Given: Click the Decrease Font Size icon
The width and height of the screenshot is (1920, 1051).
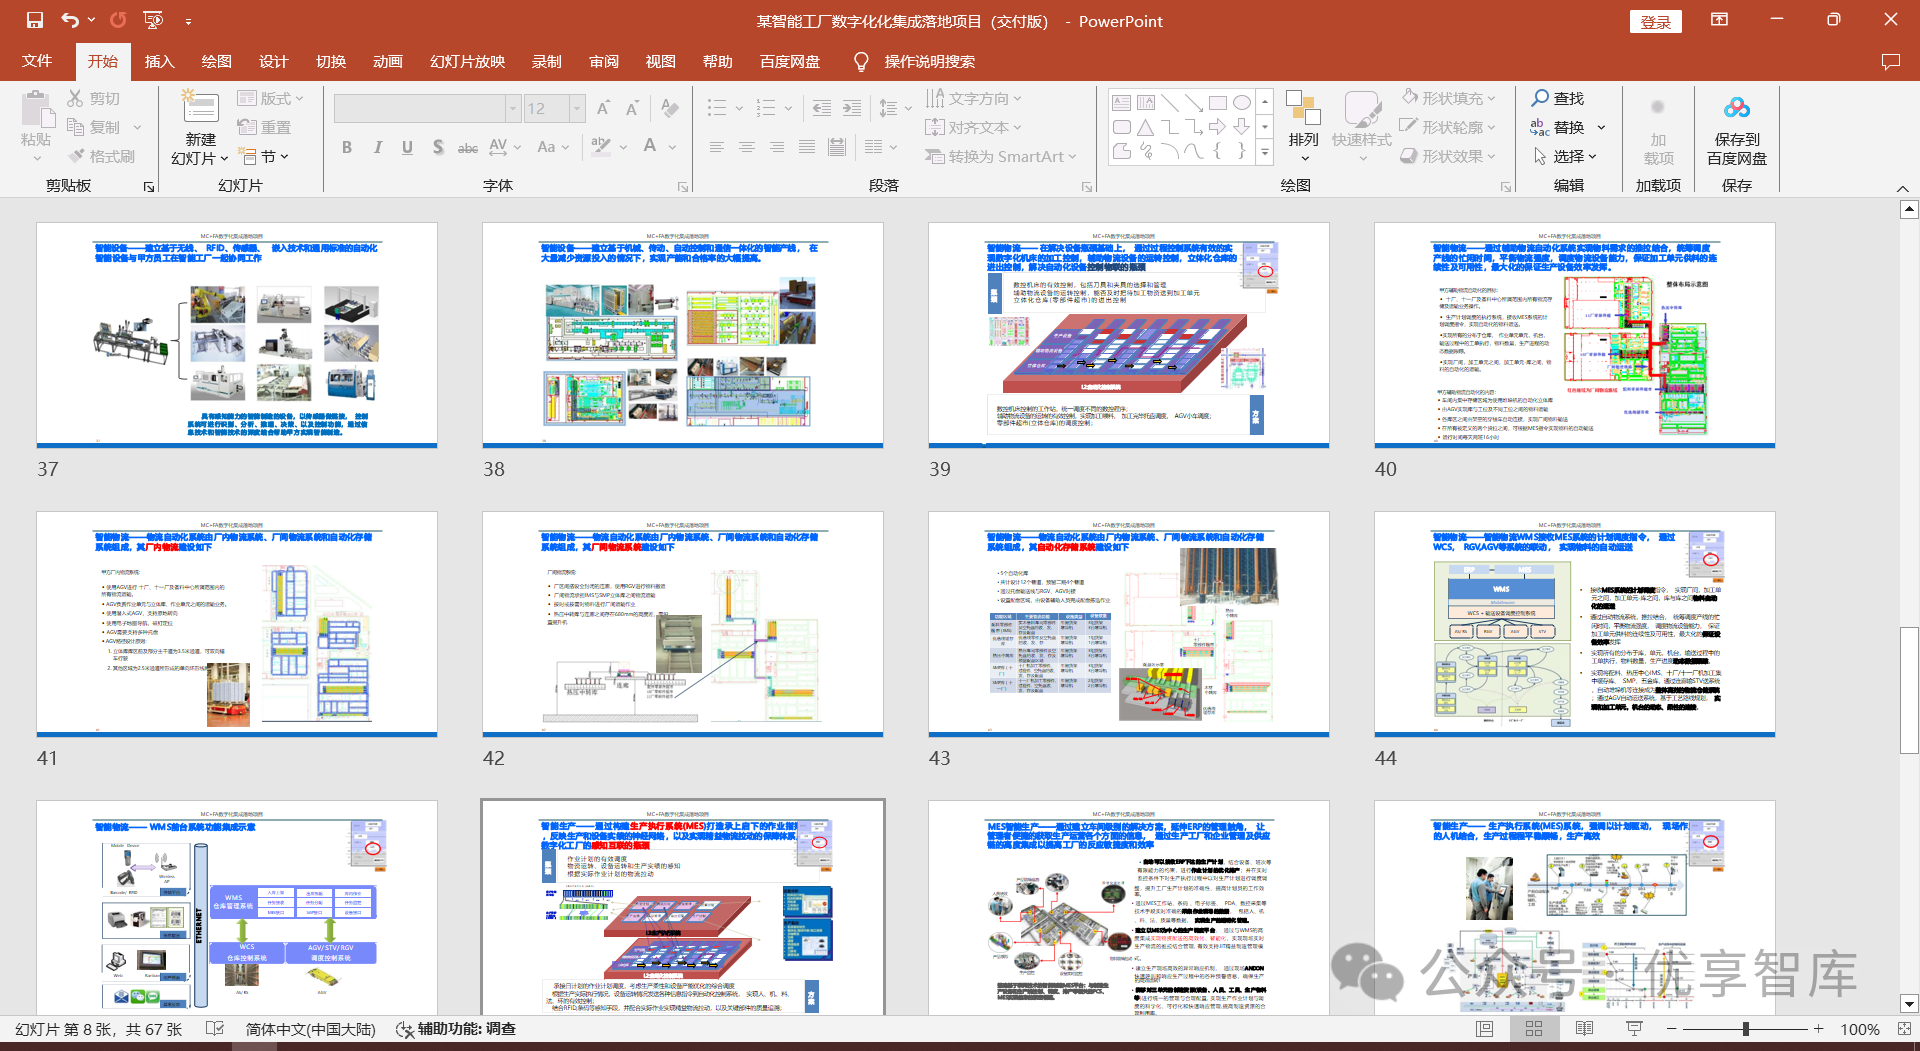Looking at the screenshot, I should [632, 108].
